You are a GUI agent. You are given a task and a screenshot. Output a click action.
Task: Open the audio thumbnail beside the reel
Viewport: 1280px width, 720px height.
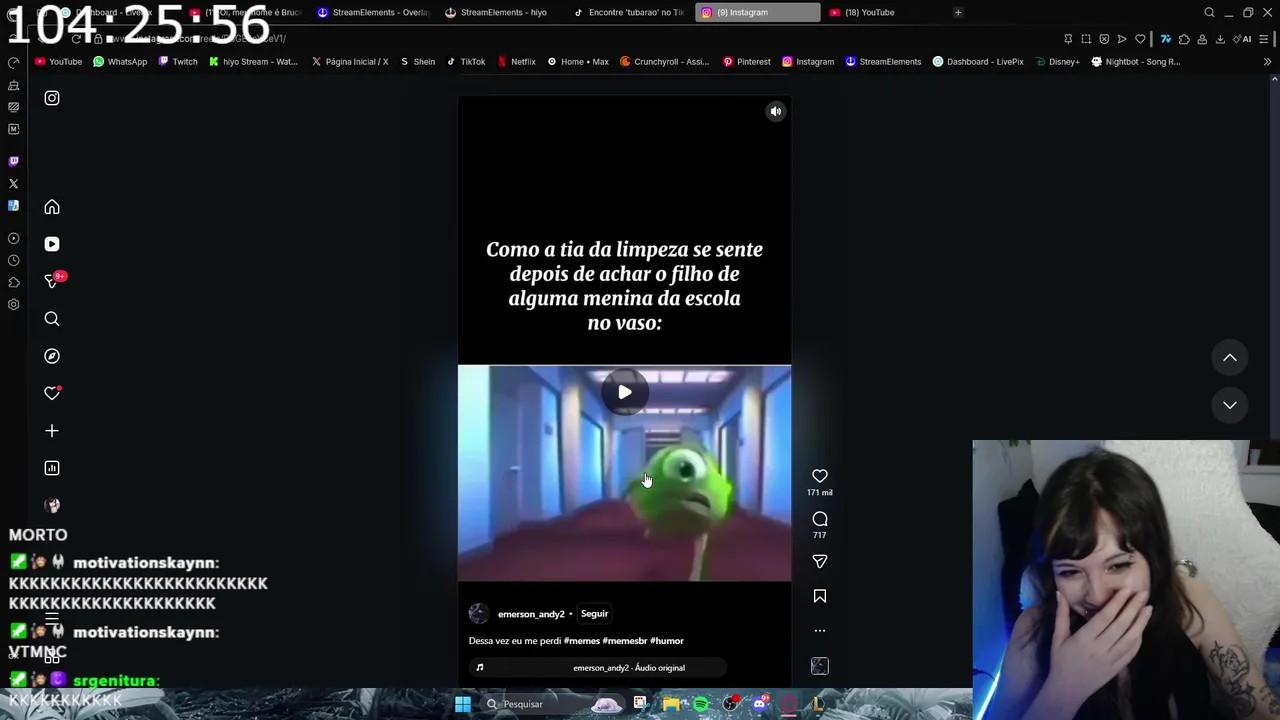(820, 666)
